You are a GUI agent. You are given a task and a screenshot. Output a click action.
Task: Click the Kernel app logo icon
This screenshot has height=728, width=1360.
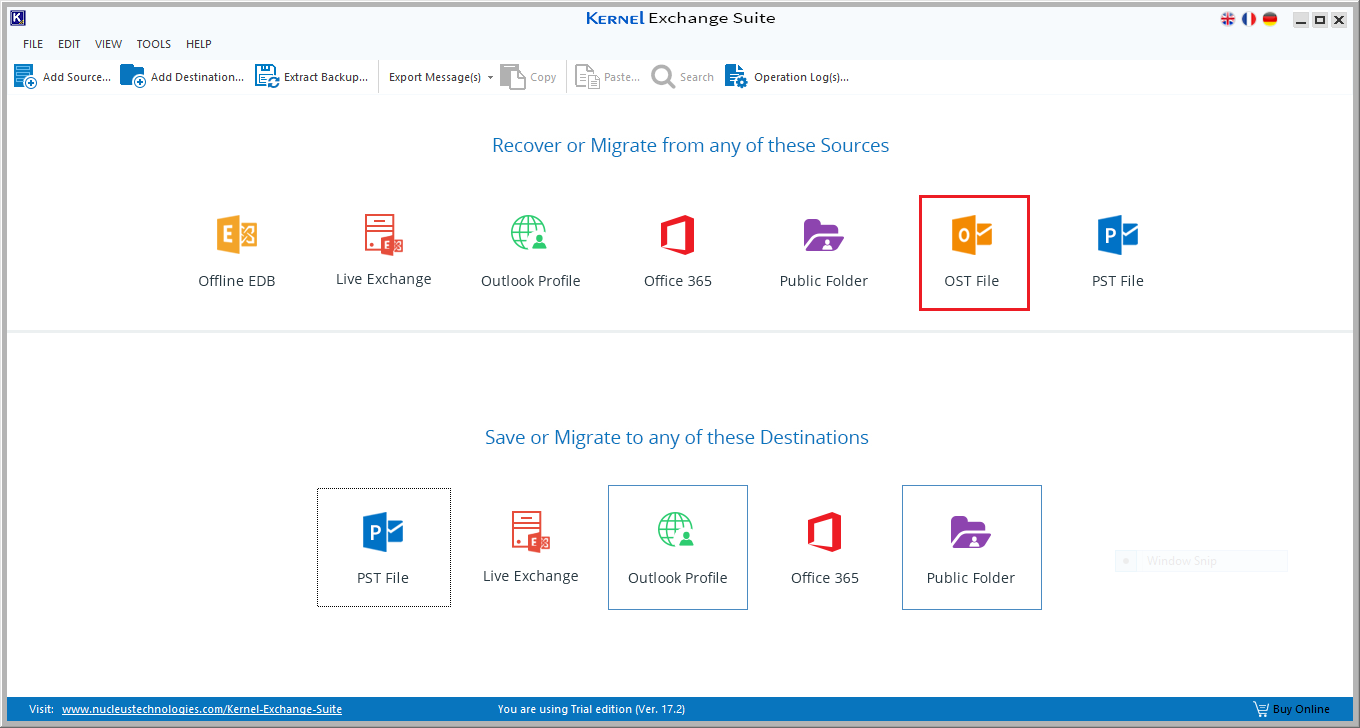point(17,18)
